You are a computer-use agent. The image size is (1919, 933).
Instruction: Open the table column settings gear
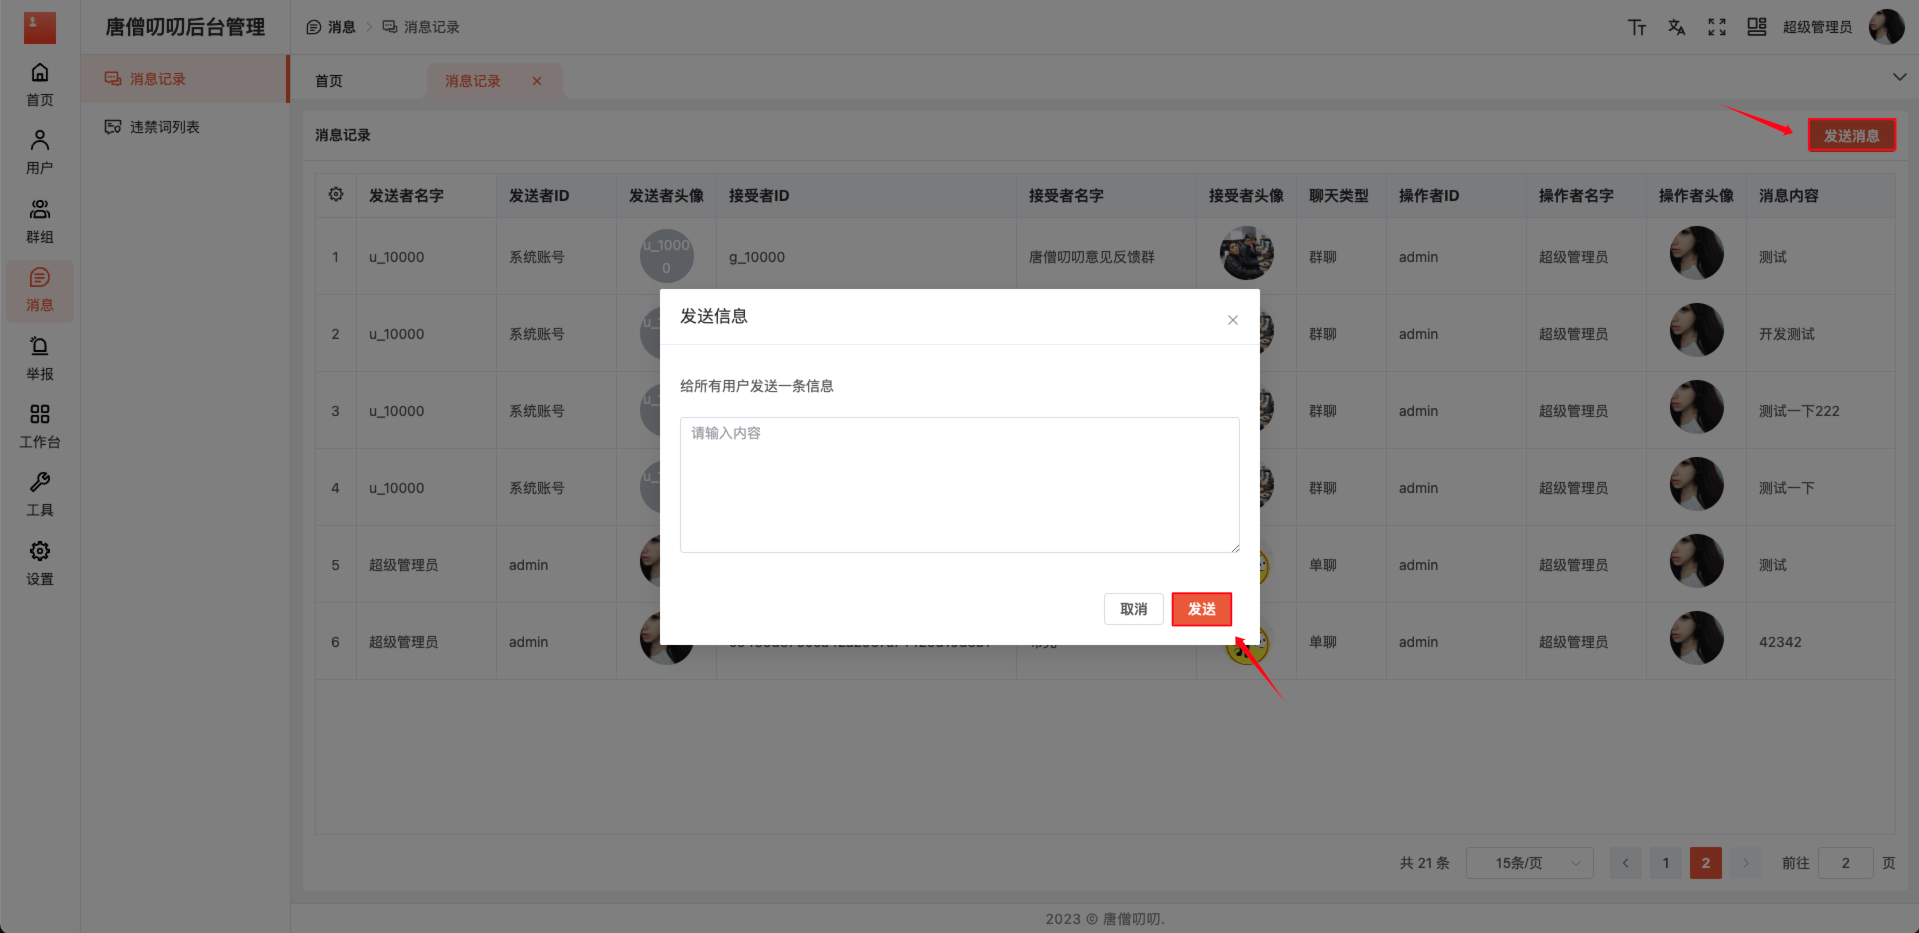click(x=336, y=195)
